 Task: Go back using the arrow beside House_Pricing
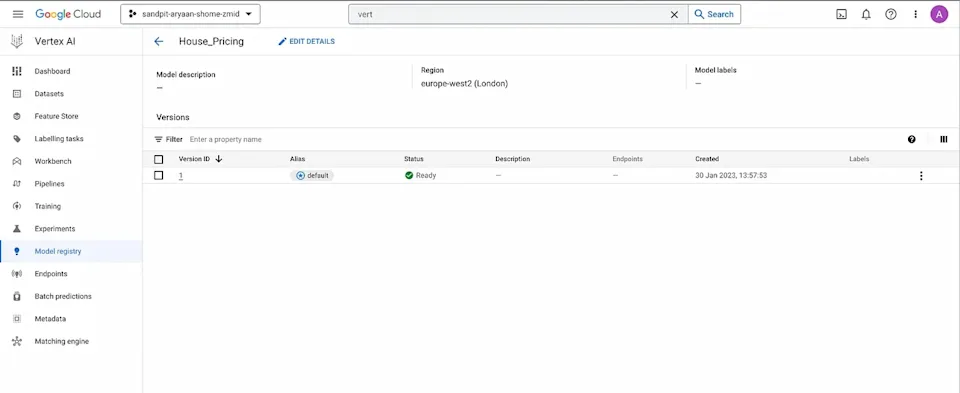159,42
